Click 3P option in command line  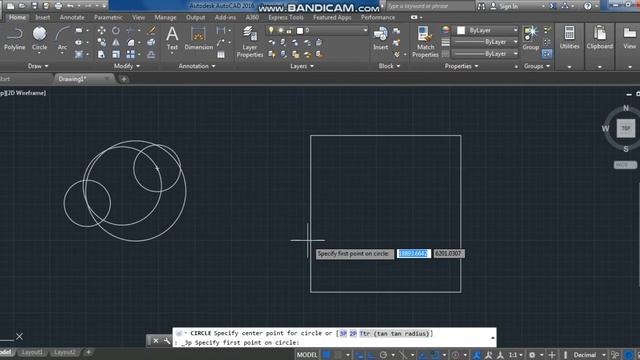pyautogui.click(x=343, y=333)
